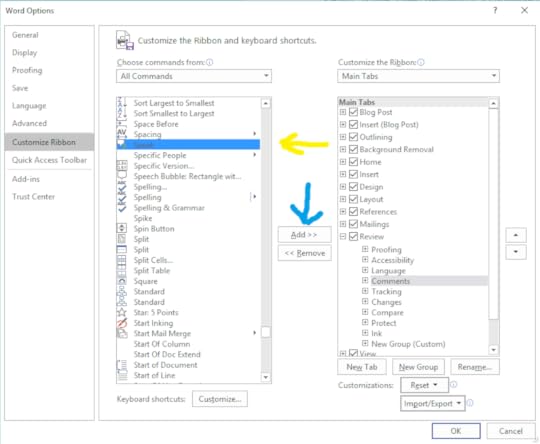
Task: Select the Spin Button icon
Action: tap(122, 228)
